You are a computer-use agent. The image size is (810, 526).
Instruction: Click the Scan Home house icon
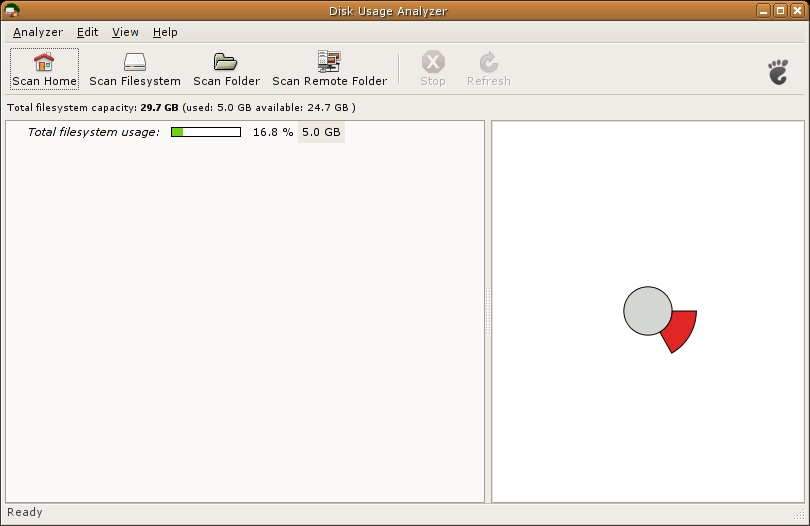44,62
